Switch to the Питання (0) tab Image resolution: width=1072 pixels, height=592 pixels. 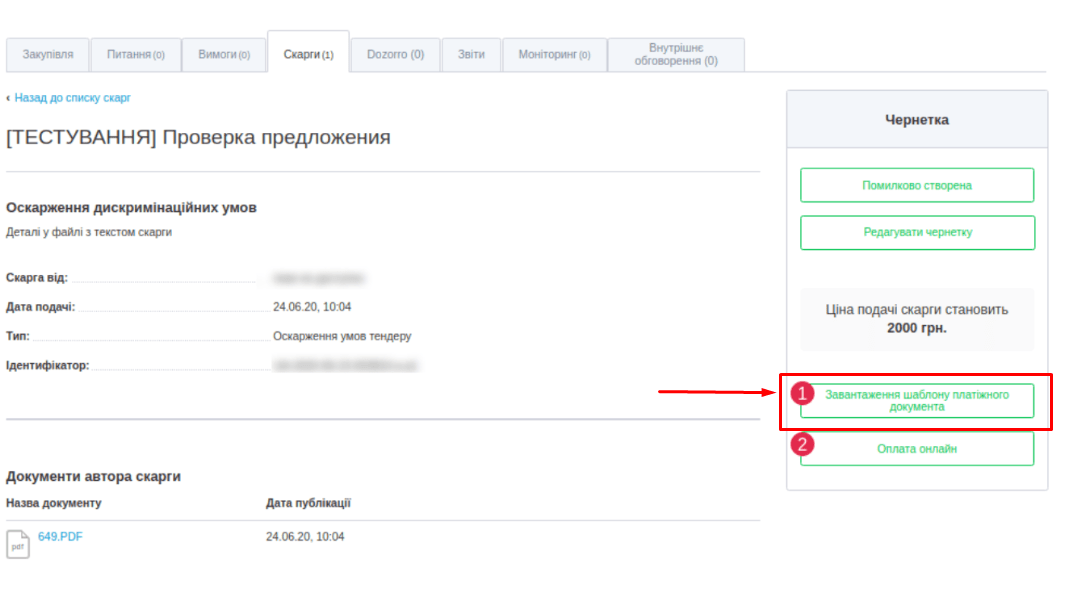(136, 55)
